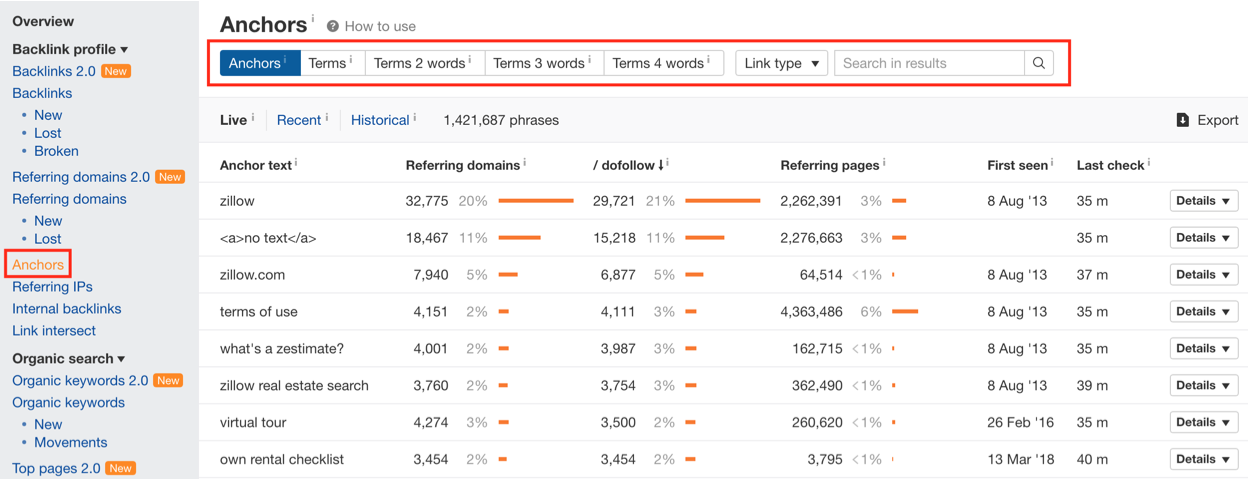The width and height of the screenshot is (1249, 479).
Task: Open the Referring domains sidebar link
Action: [x=69, y=199]
